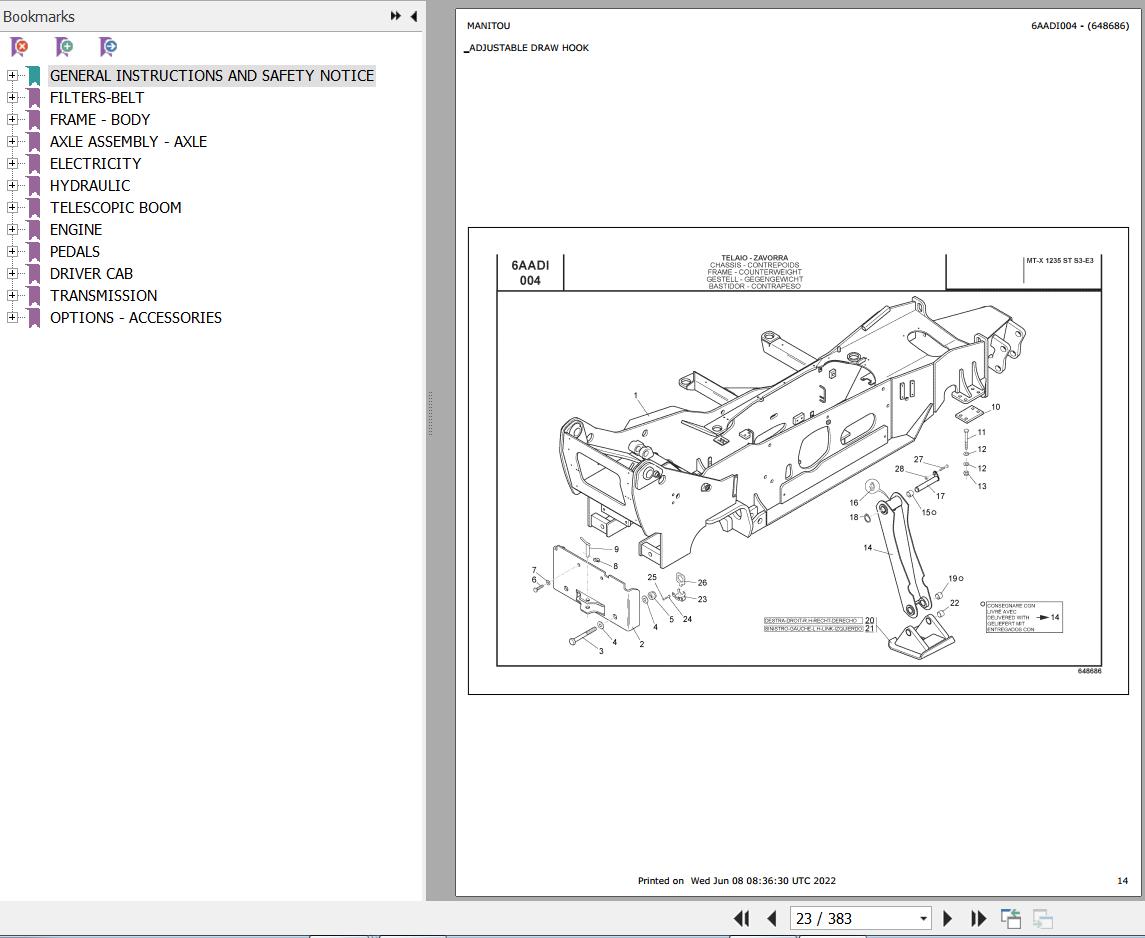Go to previous page arrow
Screen dimensions: 1145x938
coord(772,918)
